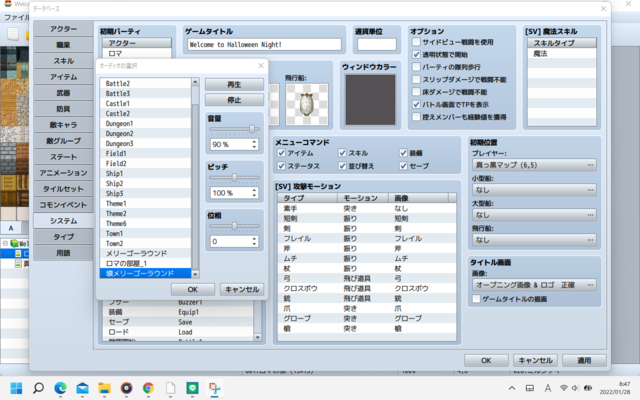This screenshot has height=400, width=640.
Task: Decrease pan value spinner
Action: [254, 244]
